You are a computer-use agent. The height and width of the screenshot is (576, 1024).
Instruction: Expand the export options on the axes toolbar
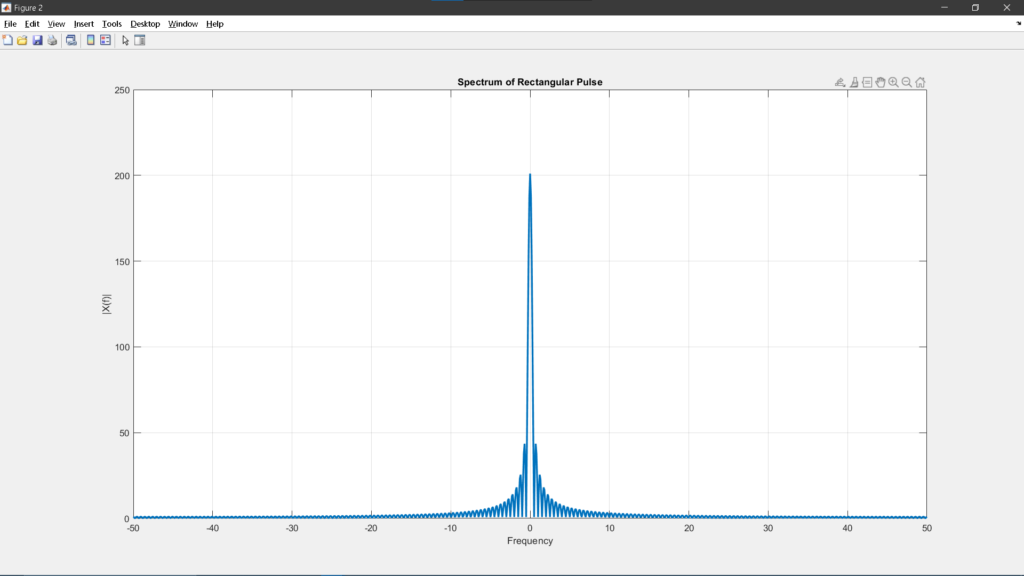(x=841, y=82)
